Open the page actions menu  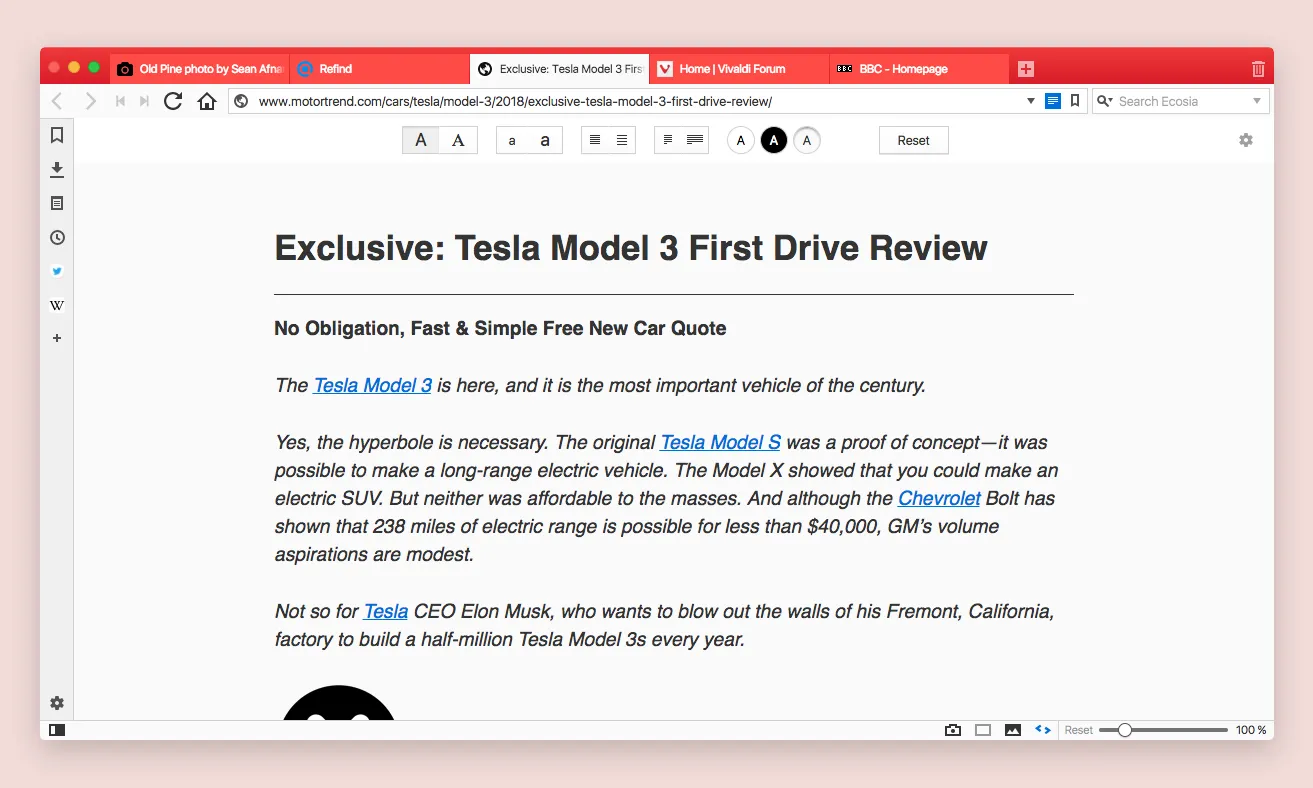[x=1043, y=730]
